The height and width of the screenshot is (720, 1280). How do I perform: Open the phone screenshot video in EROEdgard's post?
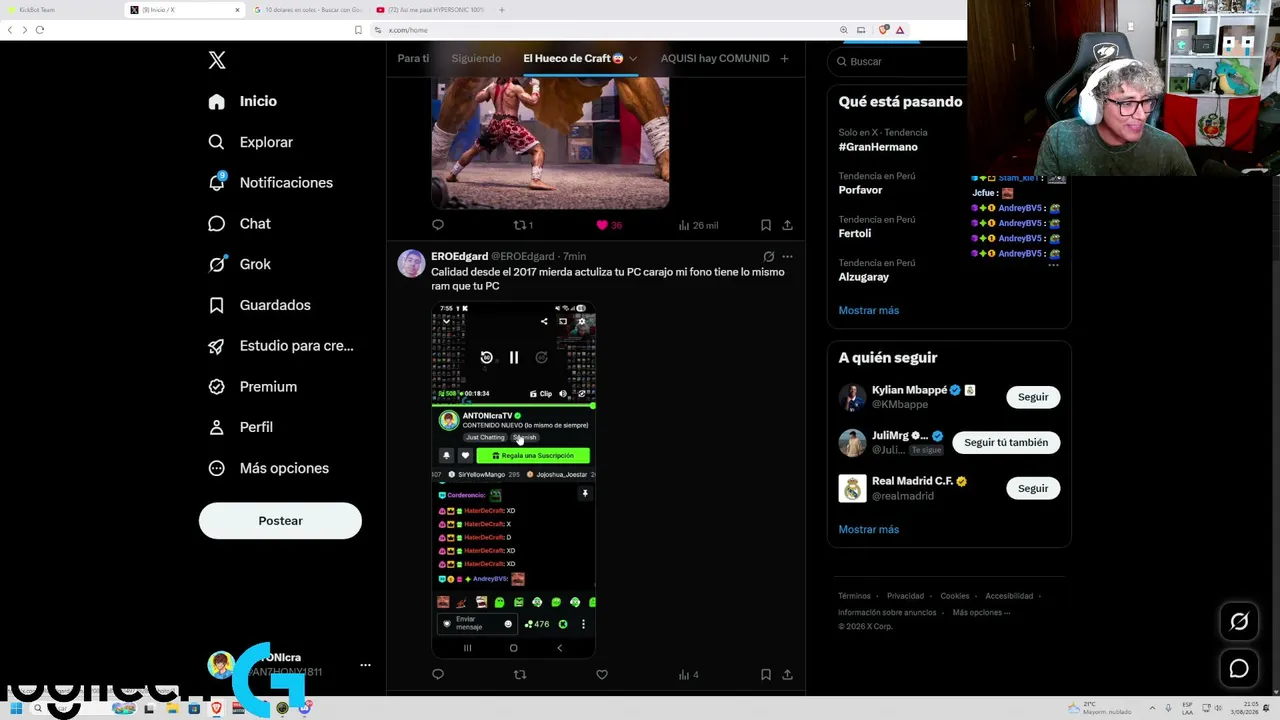click(514, 480)
